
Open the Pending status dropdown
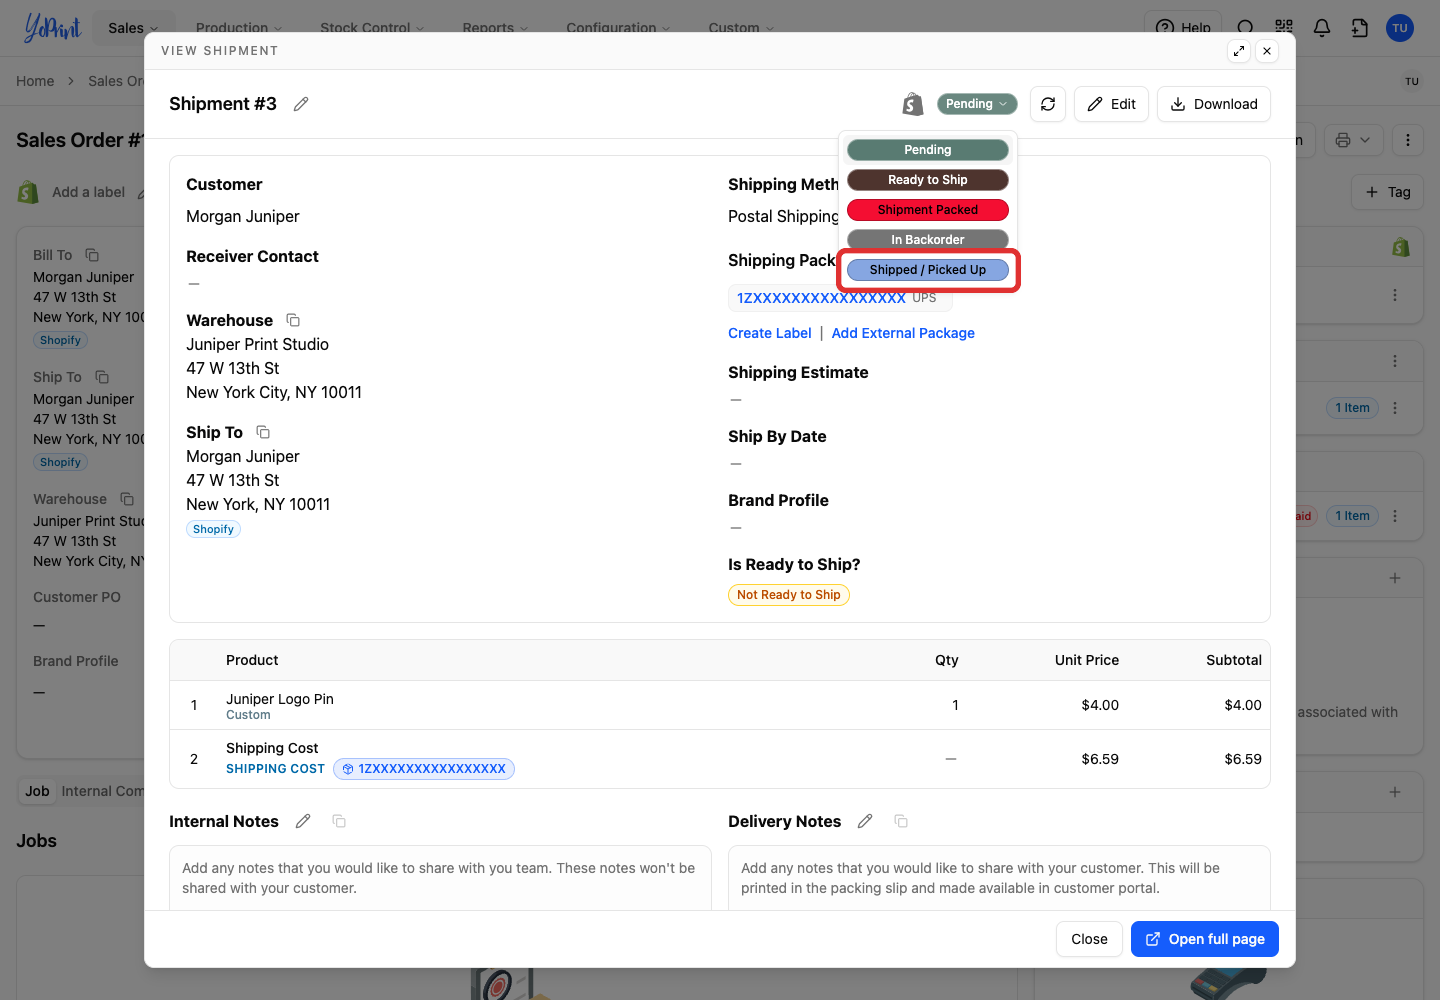[x=977, y=104]
